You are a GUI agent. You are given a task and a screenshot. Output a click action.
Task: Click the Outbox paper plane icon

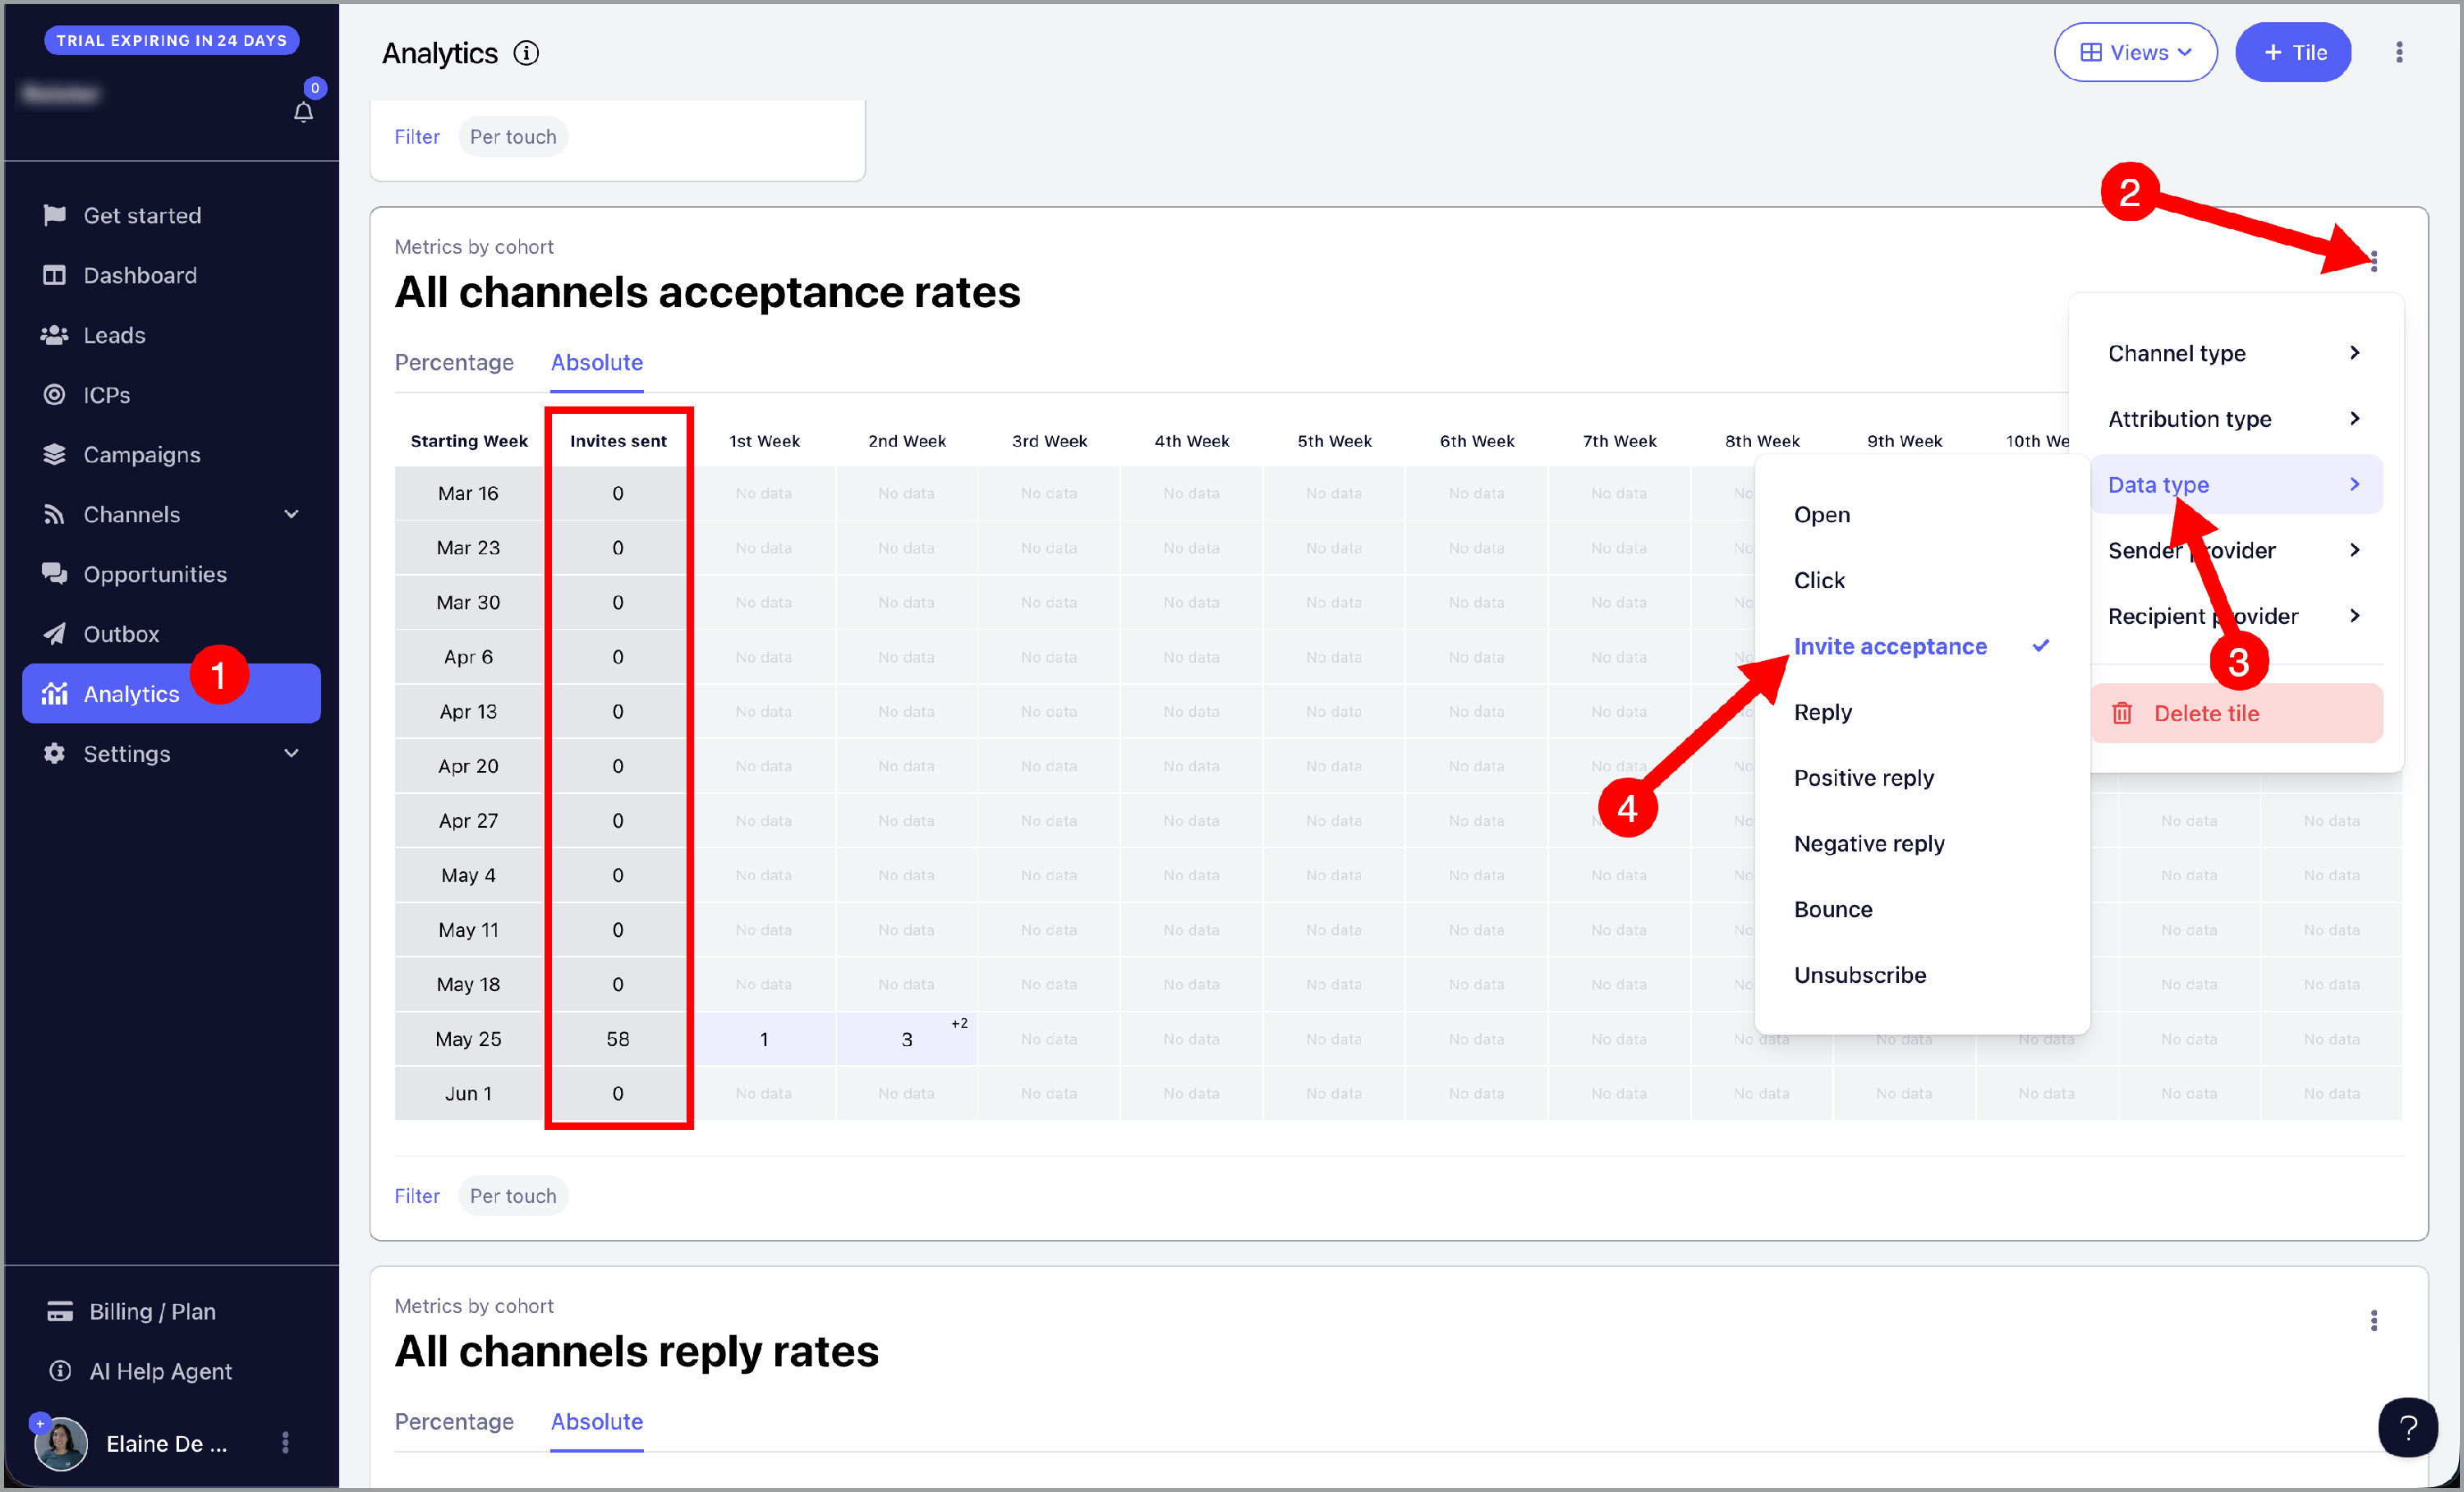(x=54, y=633)
